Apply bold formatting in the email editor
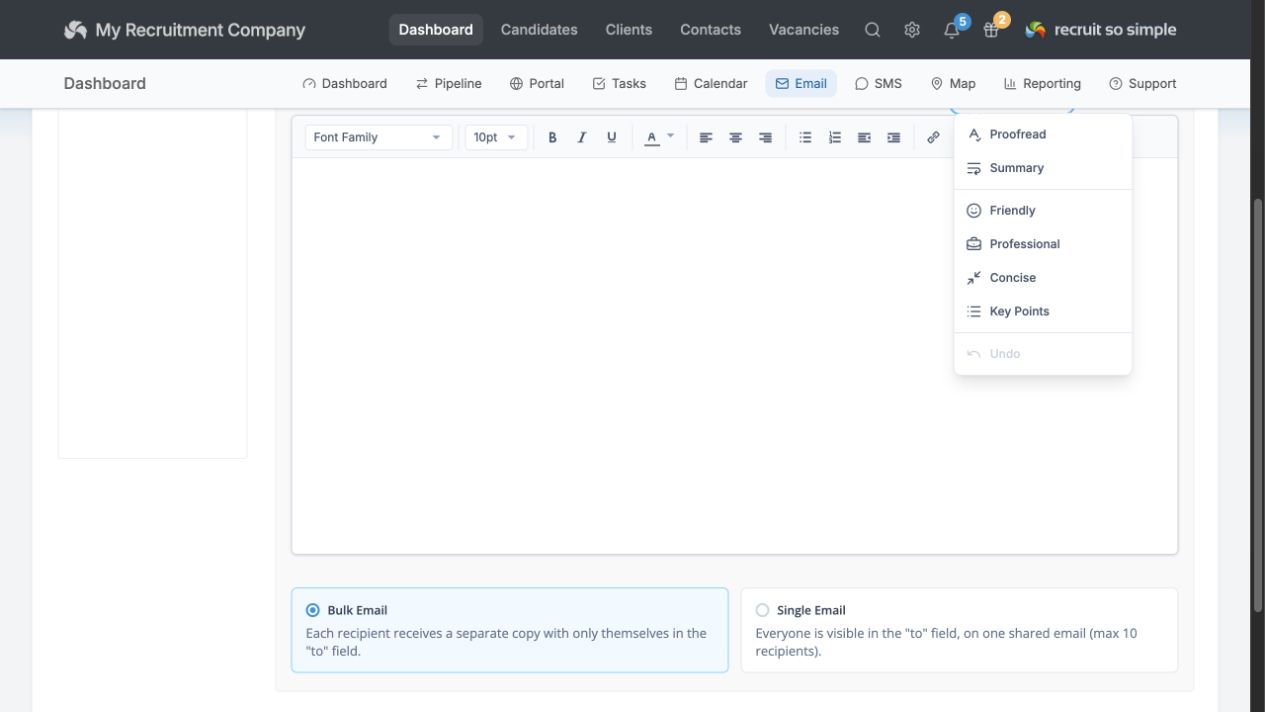This screenshot has width=1265, height=712. pos(552,137)
